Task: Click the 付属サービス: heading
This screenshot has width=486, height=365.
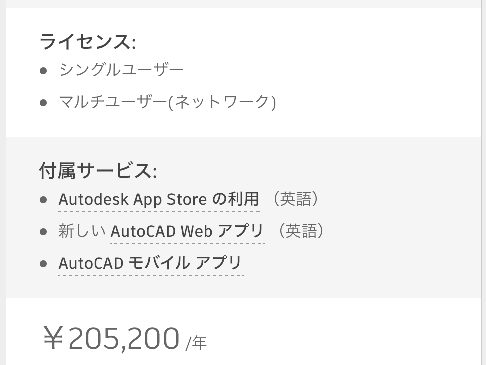Action: pyautogui.click(x=98, y=171)
